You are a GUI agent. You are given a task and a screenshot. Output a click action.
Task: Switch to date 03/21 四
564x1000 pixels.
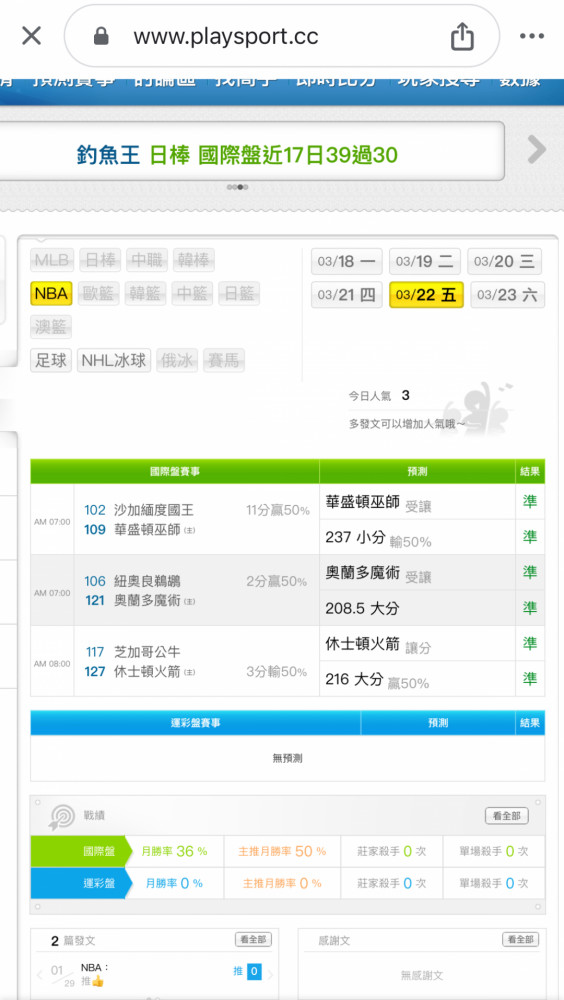point(346,295)
